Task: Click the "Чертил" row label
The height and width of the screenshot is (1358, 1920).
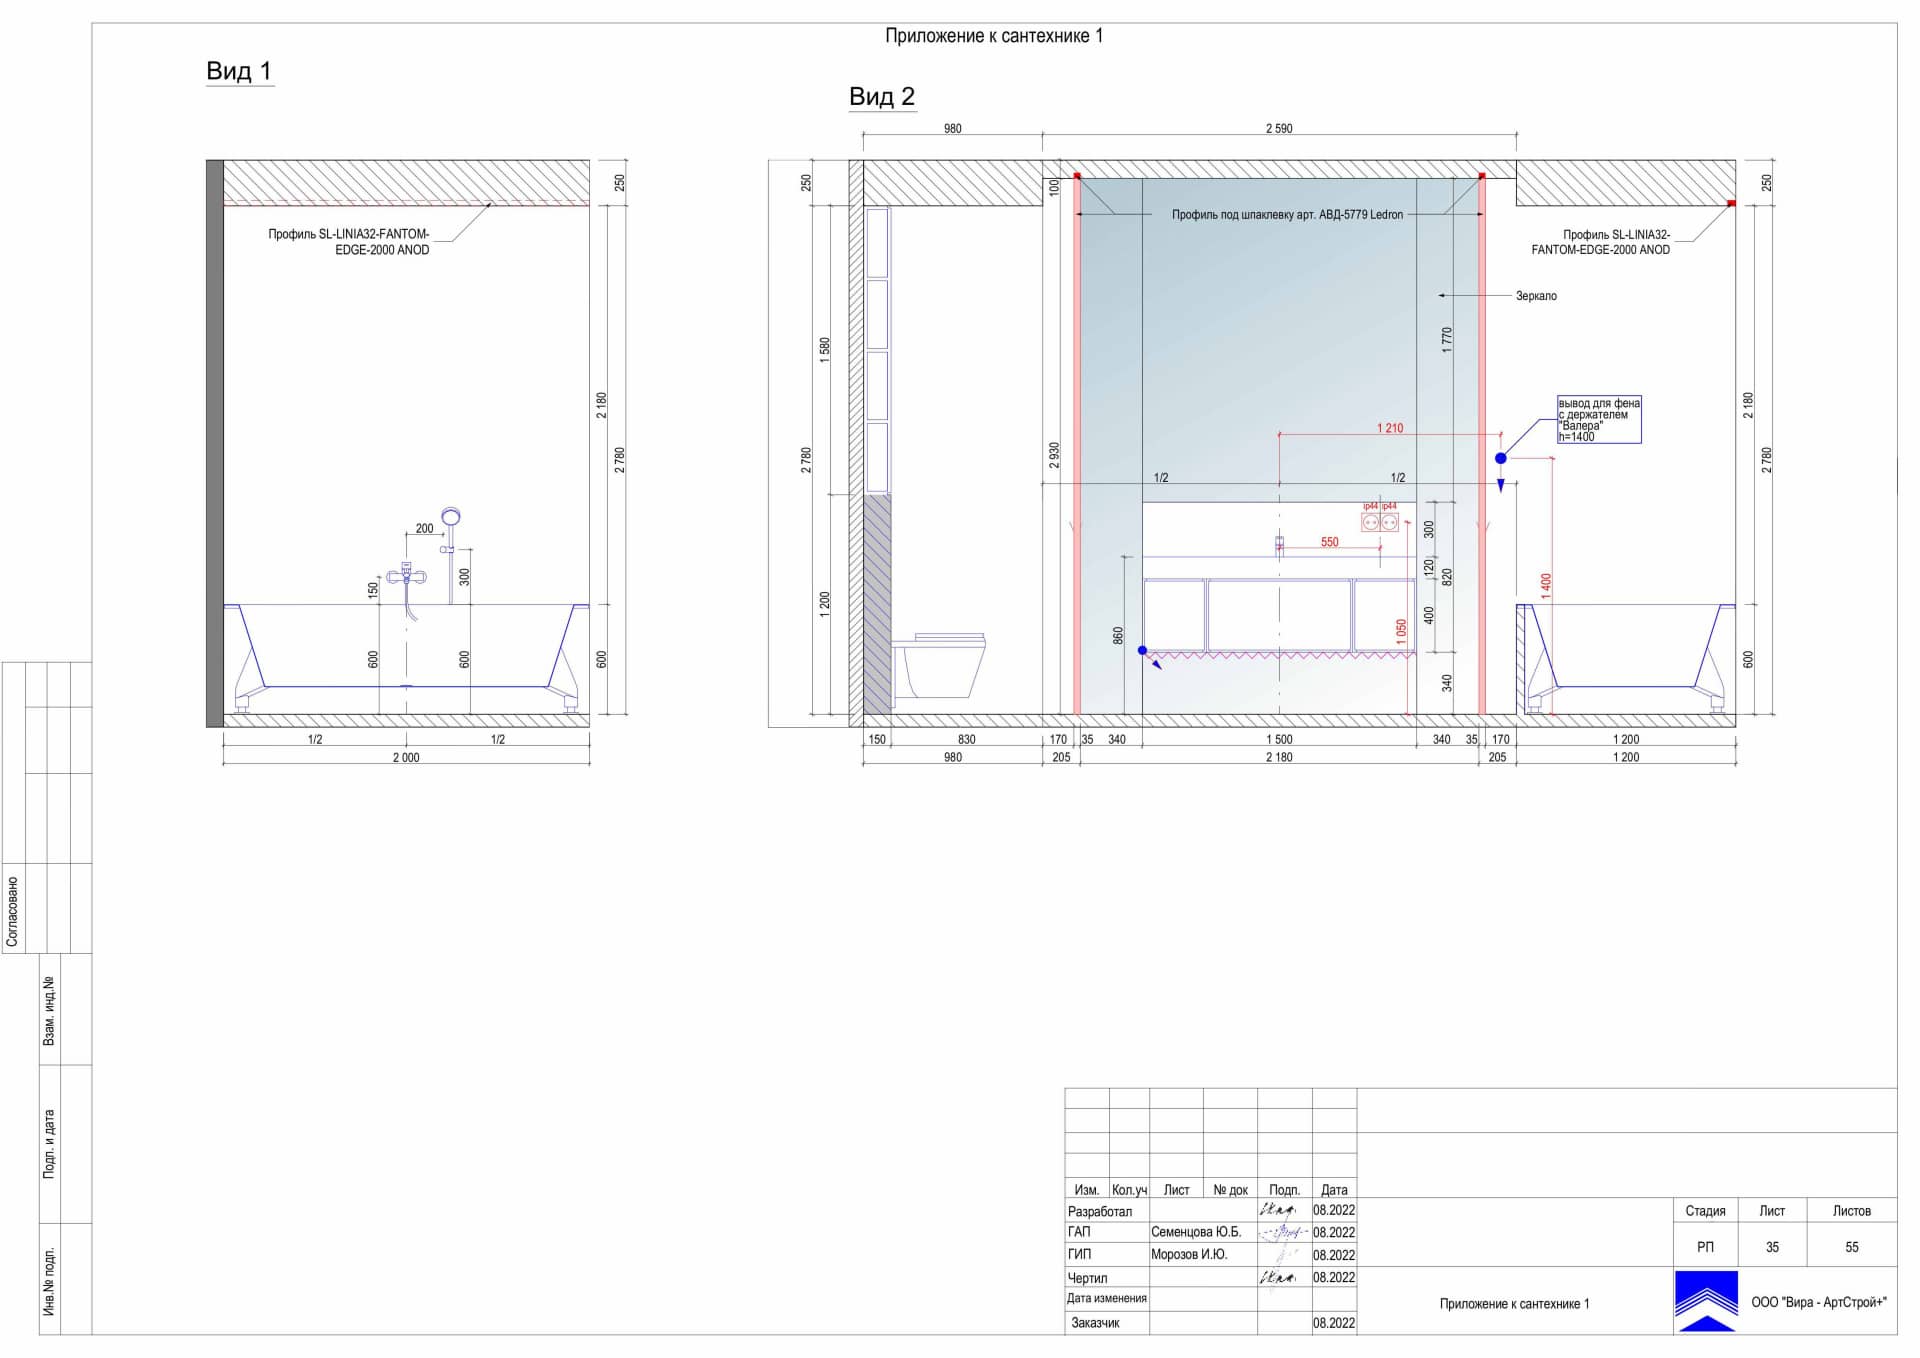Action: click(1087, 1278)
